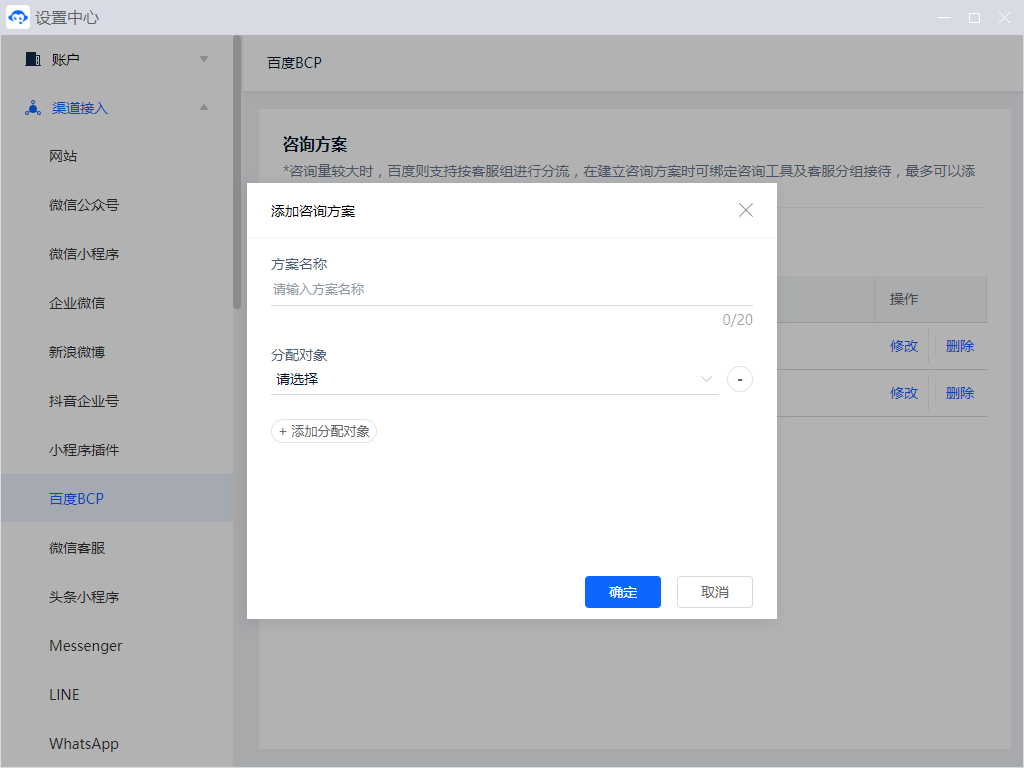Open WhatsApp channel settings
This screenshot has height=768, width=1024.
coord(84,744)
